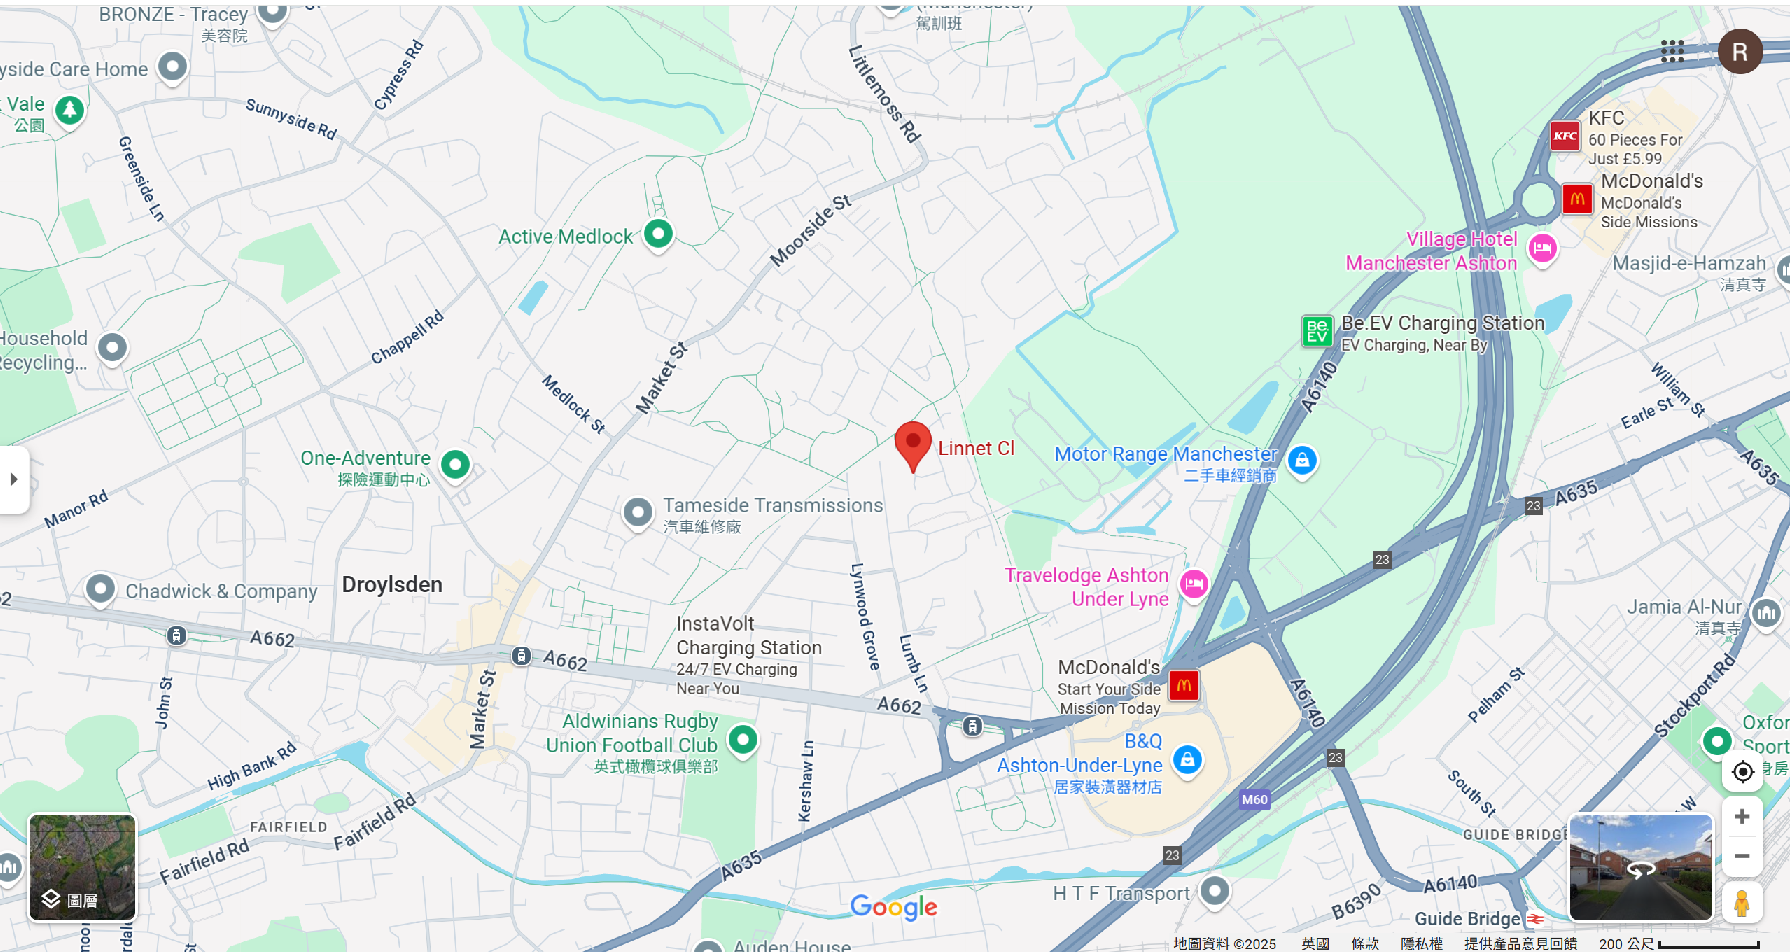Click the Google logo at the bottom

(x=894, y=907)
